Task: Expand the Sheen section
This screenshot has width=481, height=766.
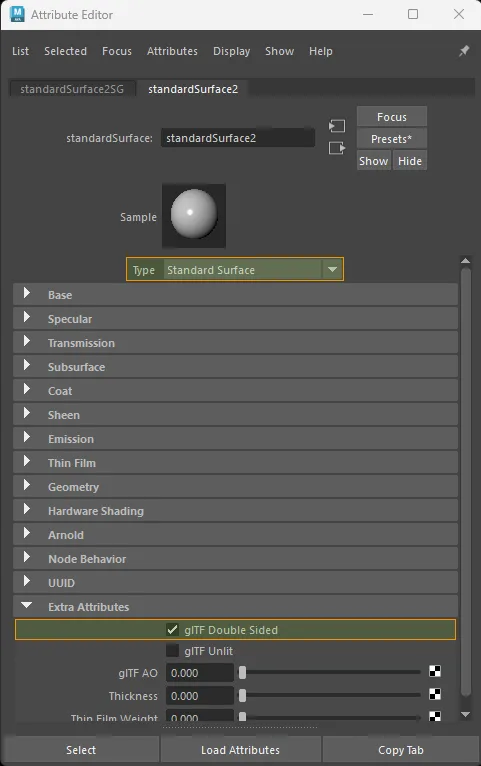Action: [235, 414]
